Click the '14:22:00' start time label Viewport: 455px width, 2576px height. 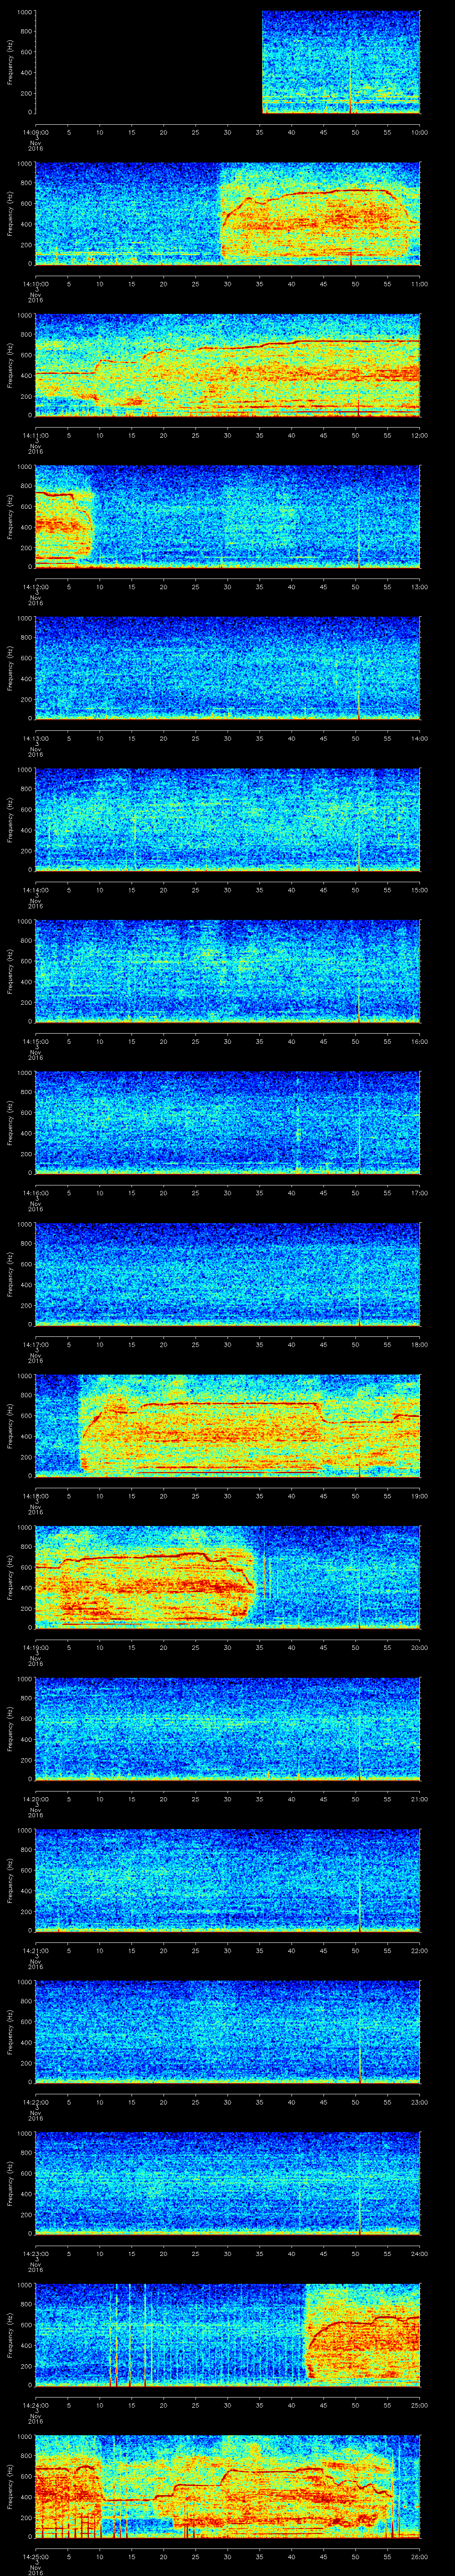[35, 2102]
